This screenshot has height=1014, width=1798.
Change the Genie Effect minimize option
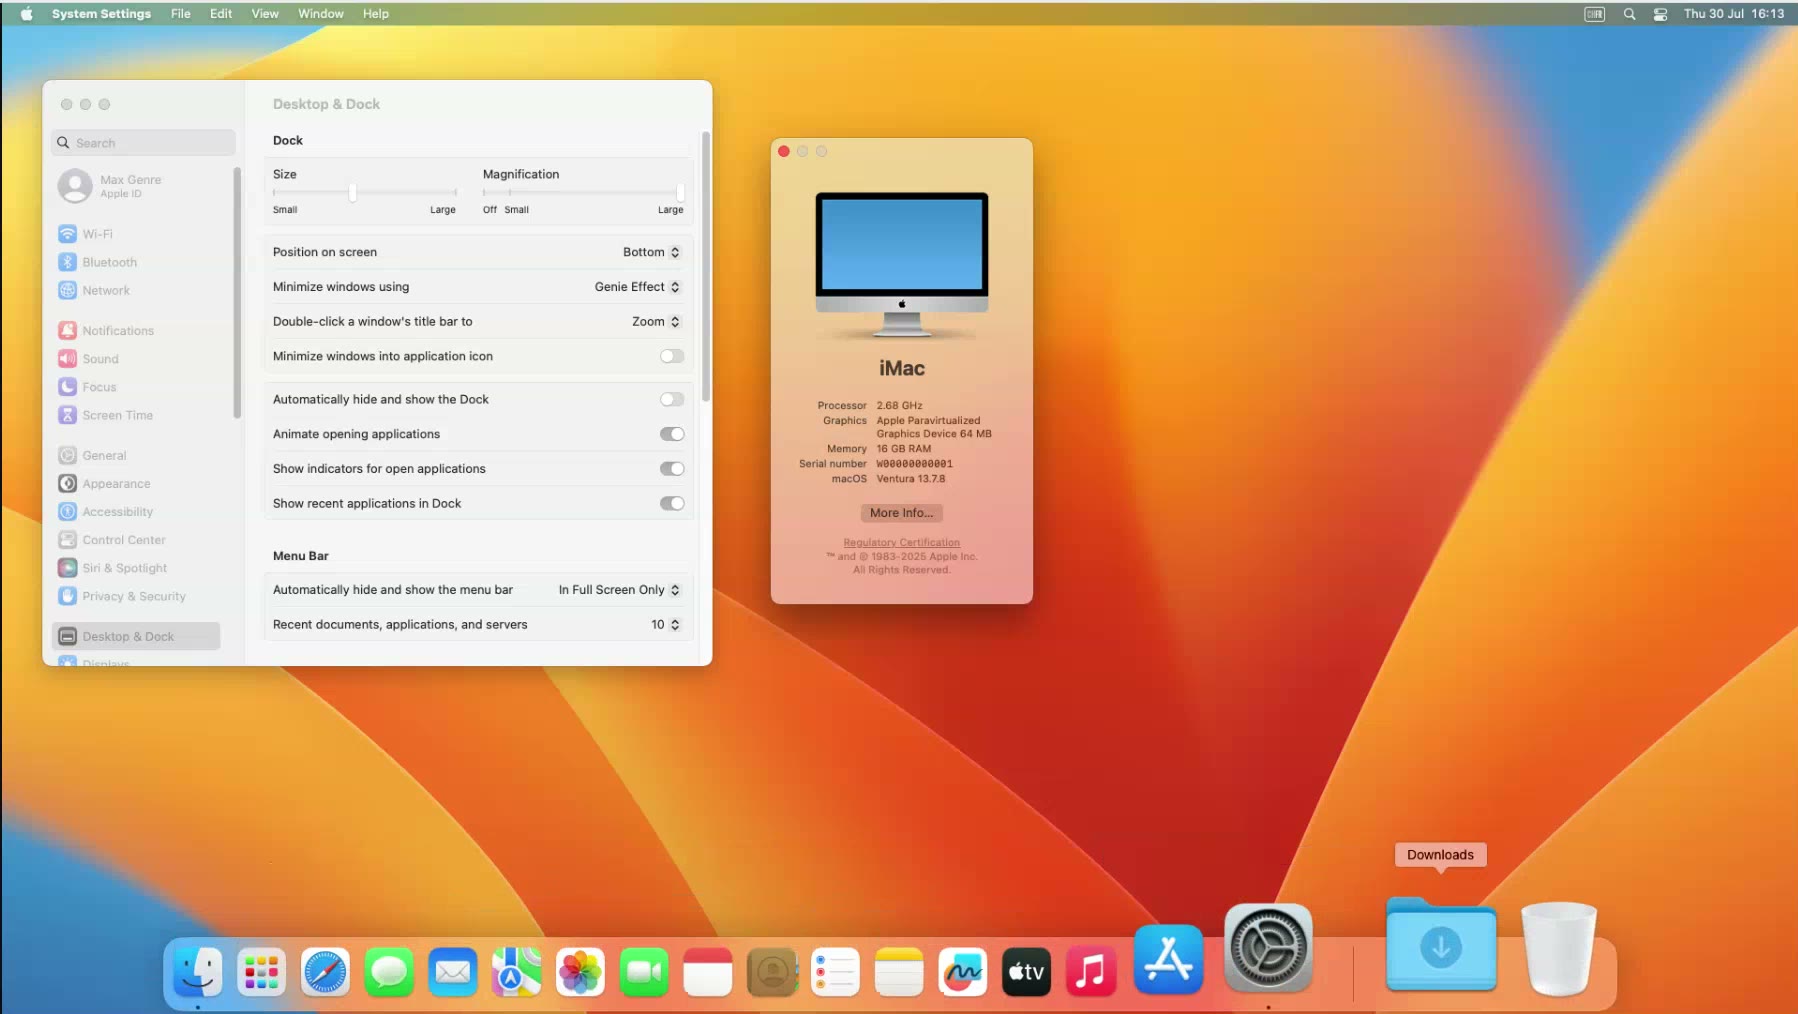click(x=637, y=287)
